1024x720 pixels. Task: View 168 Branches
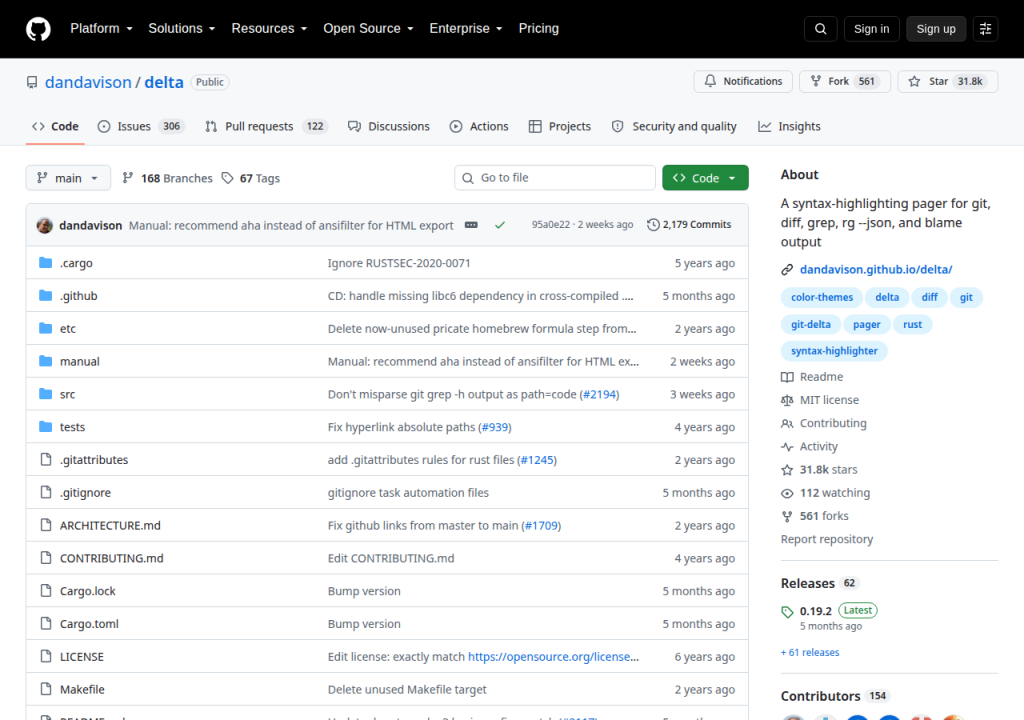(168, 178)
